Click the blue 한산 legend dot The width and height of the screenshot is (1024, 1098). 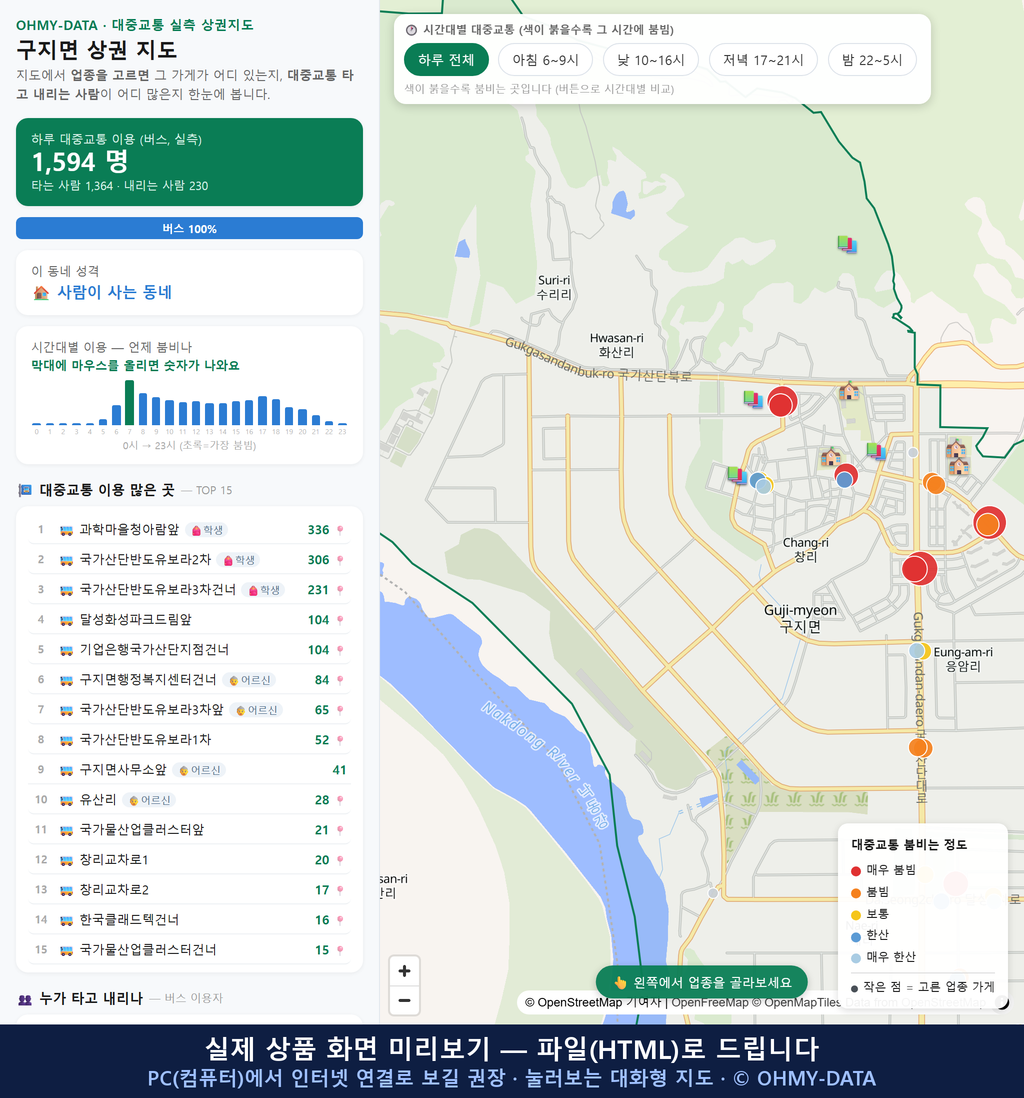click(855, 936)
